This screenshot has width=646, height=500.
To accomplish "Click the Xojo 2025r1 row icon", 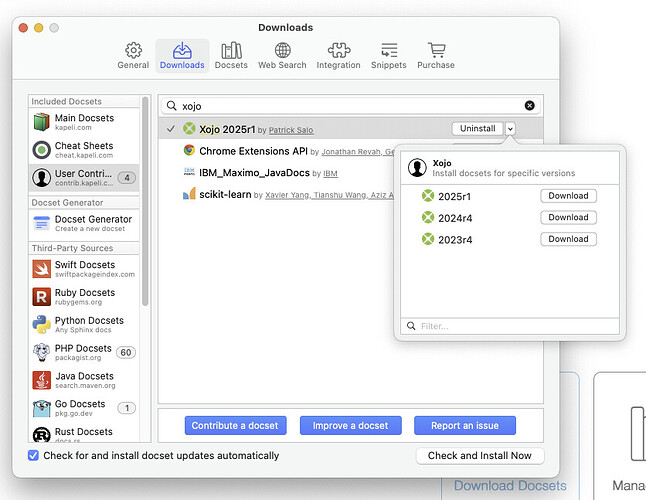I will tap(189, 129).
